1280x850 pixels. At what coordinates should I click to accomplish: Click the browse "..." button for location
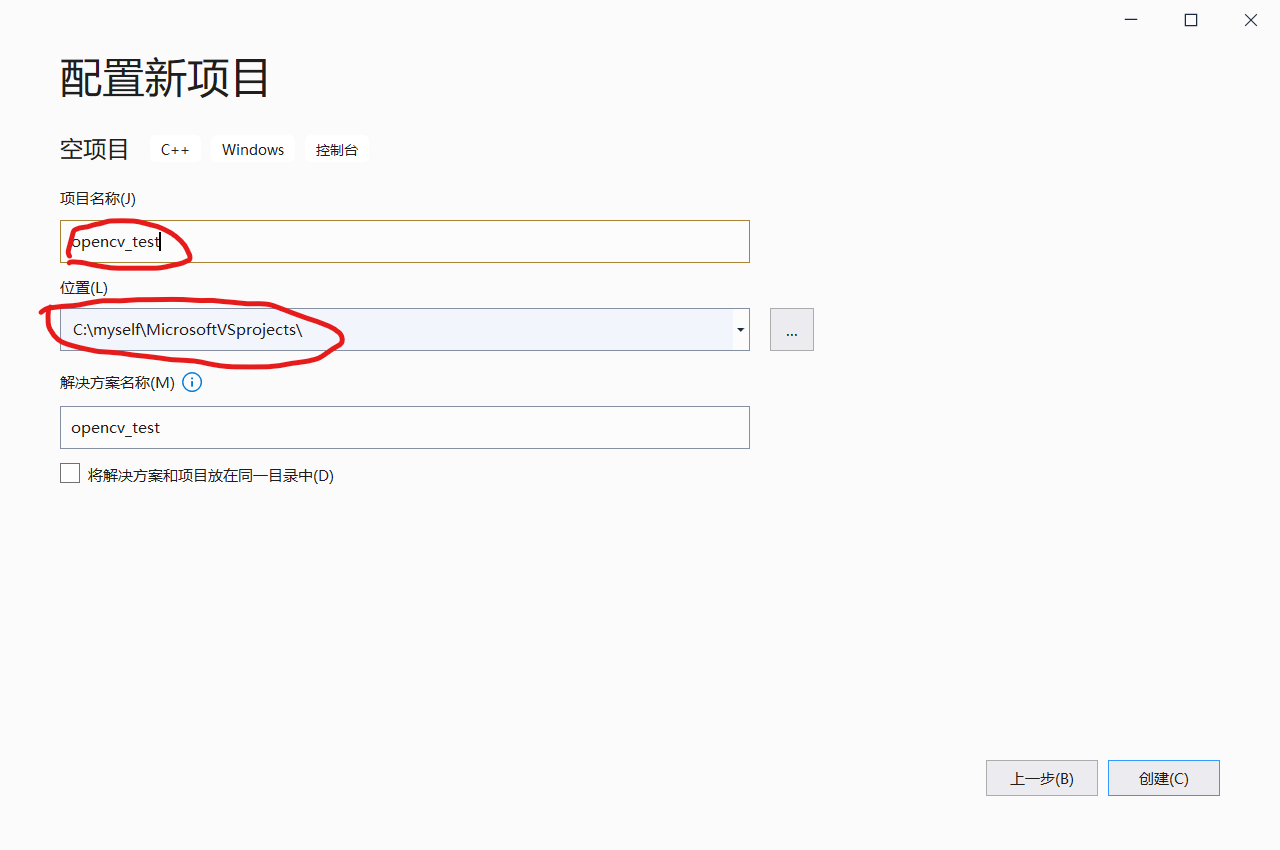point(792,329)
